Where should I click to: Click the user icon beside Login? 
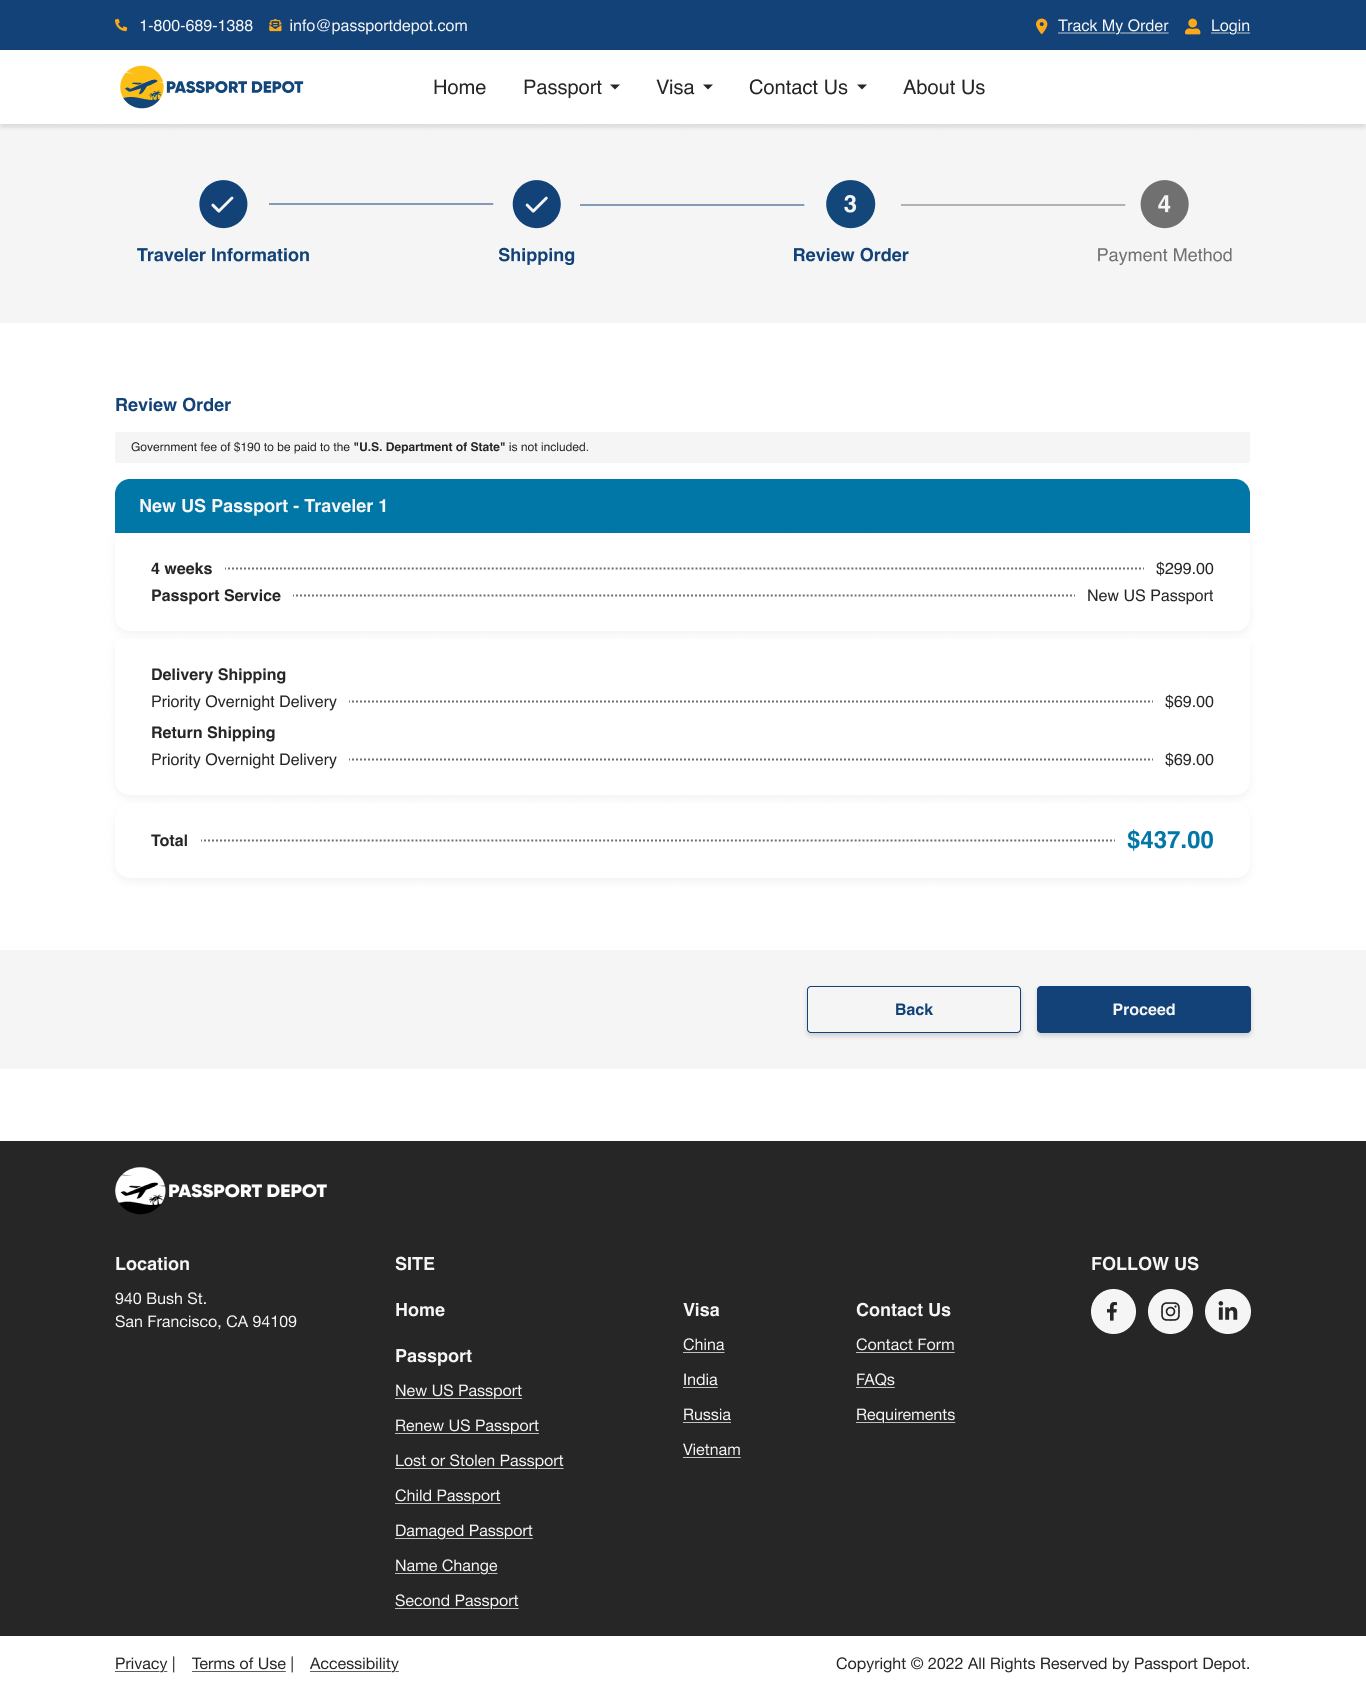(x=1192, y=26)
